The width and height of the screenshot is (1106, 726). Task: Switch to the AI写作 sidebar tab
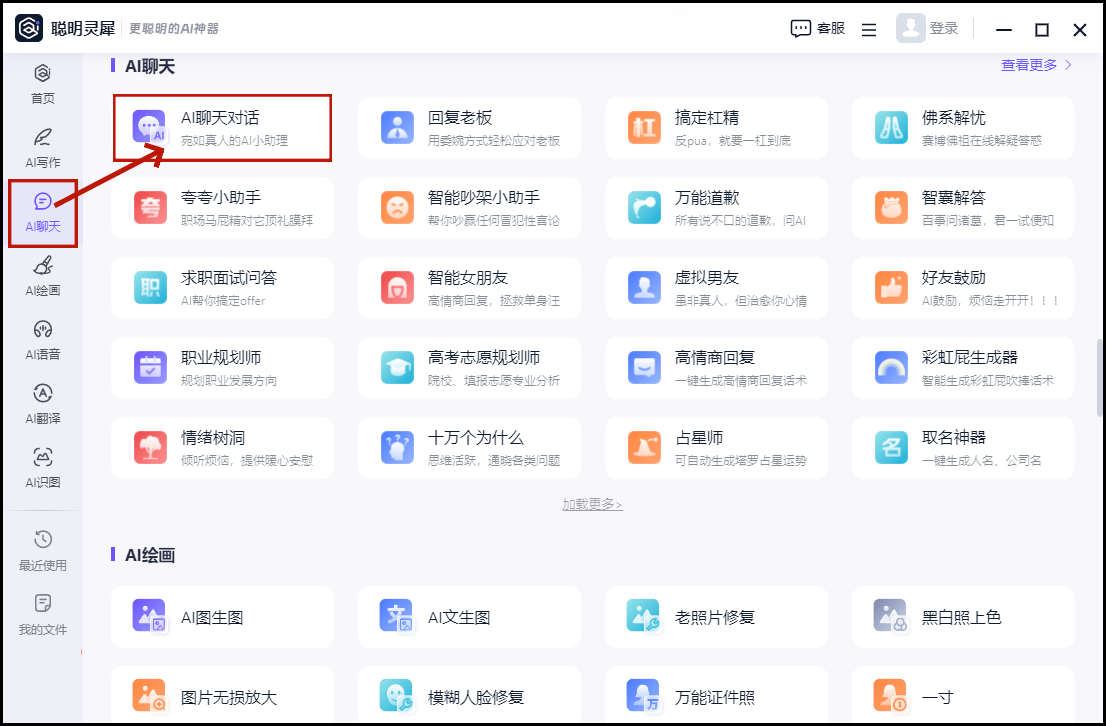pos(43,147)
